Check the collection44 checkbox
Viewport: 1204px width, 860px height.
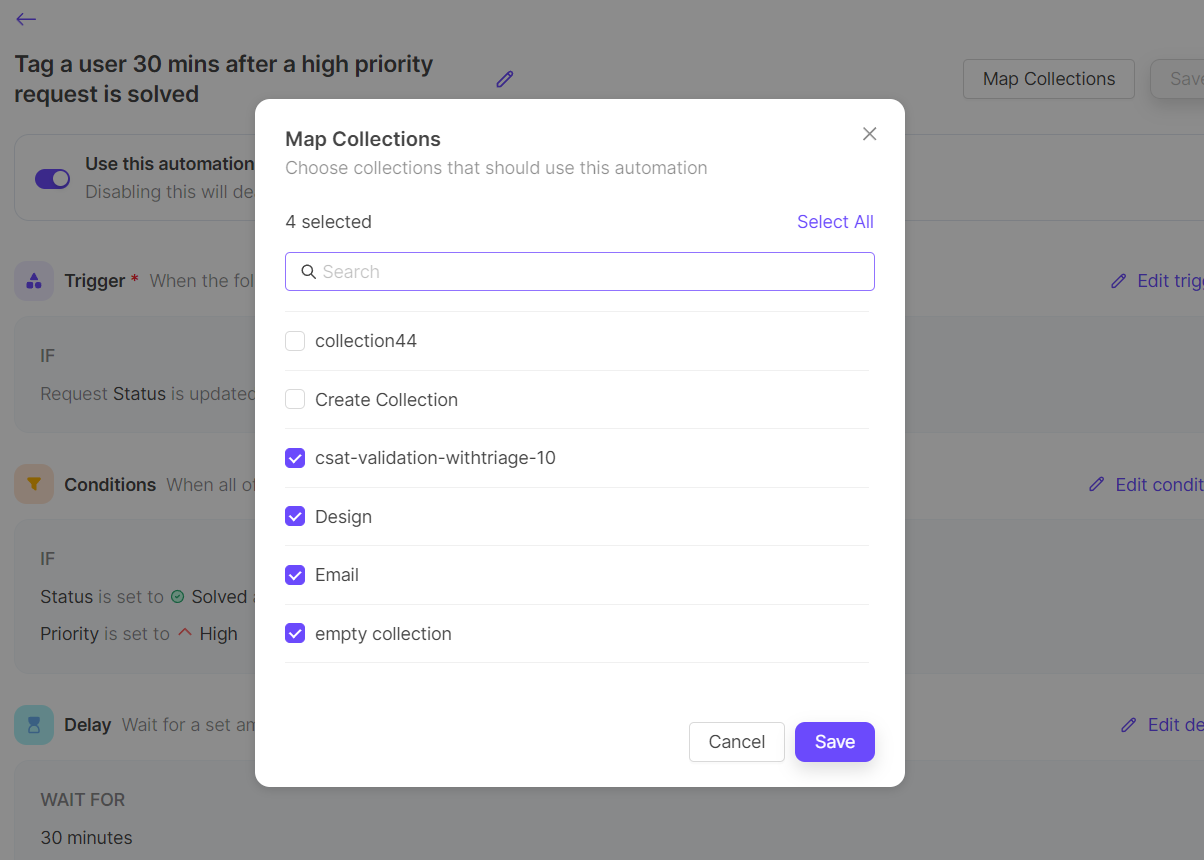coord(295,341)
